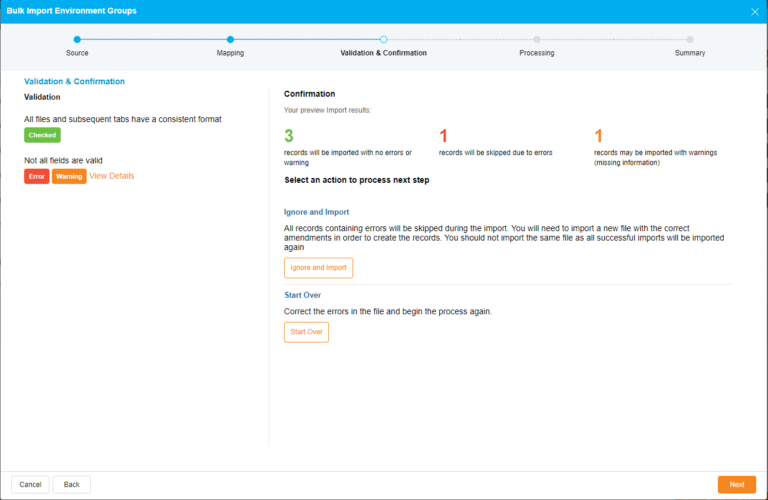Click the orange Warning badge

click(69, 176)
